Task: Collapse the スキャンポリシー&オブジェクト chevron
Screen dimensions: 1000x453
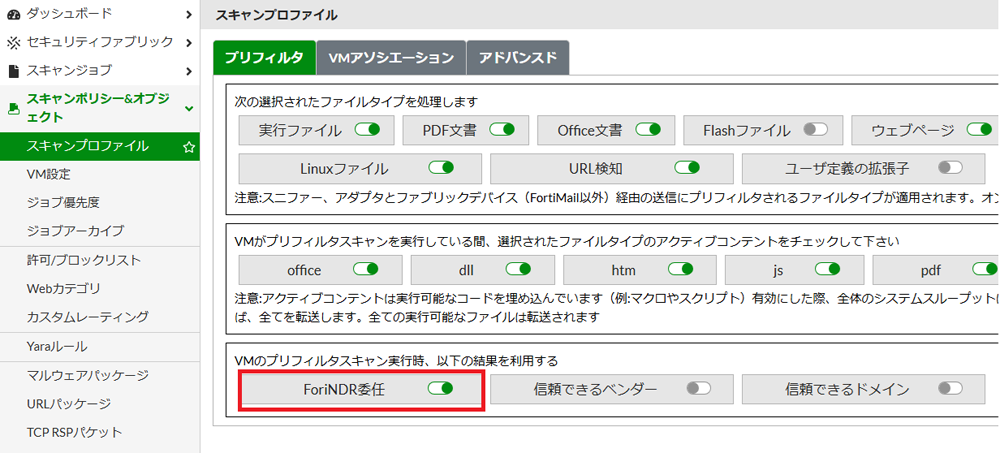Action: click(188, 108)
